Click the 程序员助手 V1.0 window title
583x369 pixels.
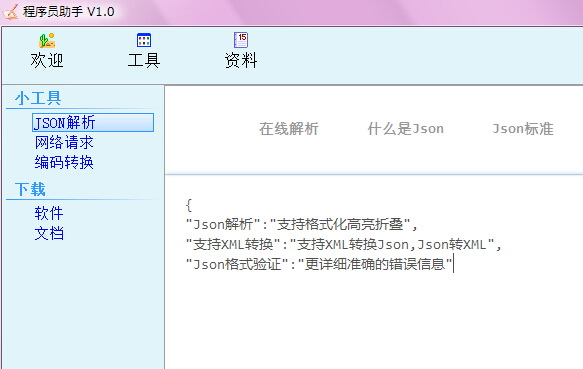(x=69, y=12)
